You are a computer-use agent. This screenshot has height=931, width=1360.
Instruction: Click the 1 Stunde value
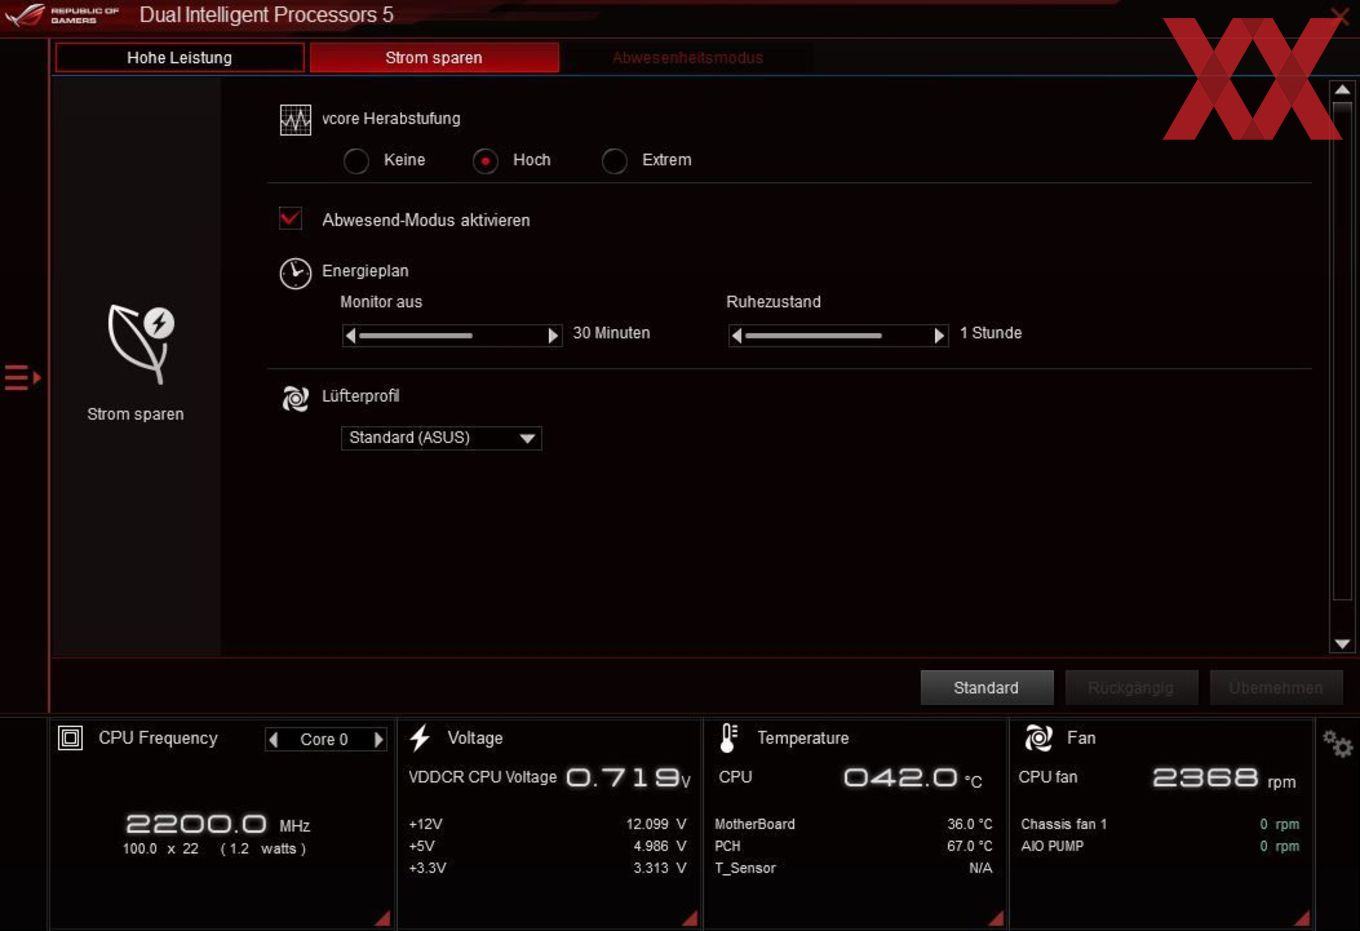point(991,333)
